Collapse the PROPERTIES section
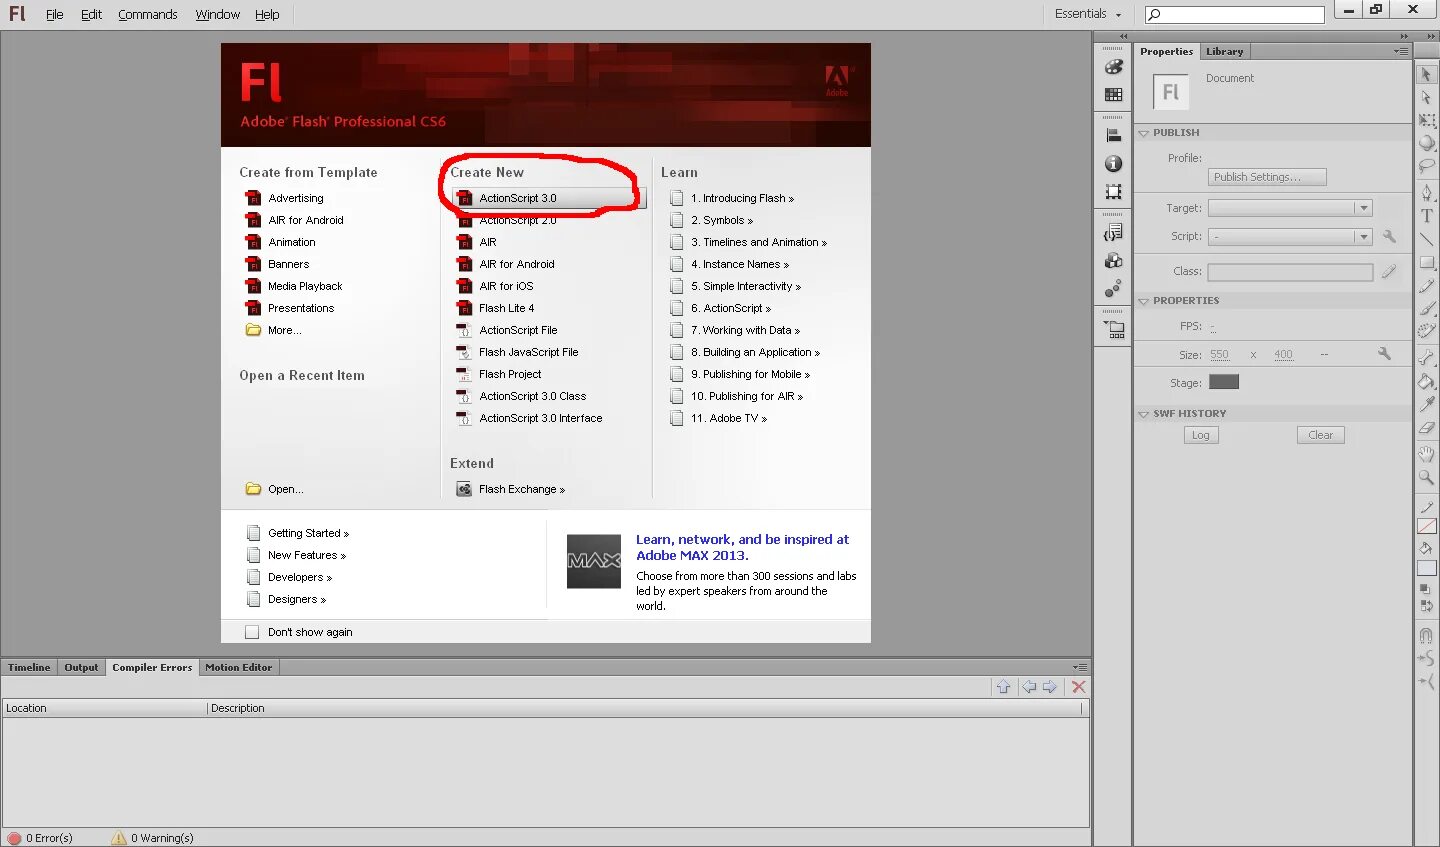Screen dimensions: 1440x847 1144,301
